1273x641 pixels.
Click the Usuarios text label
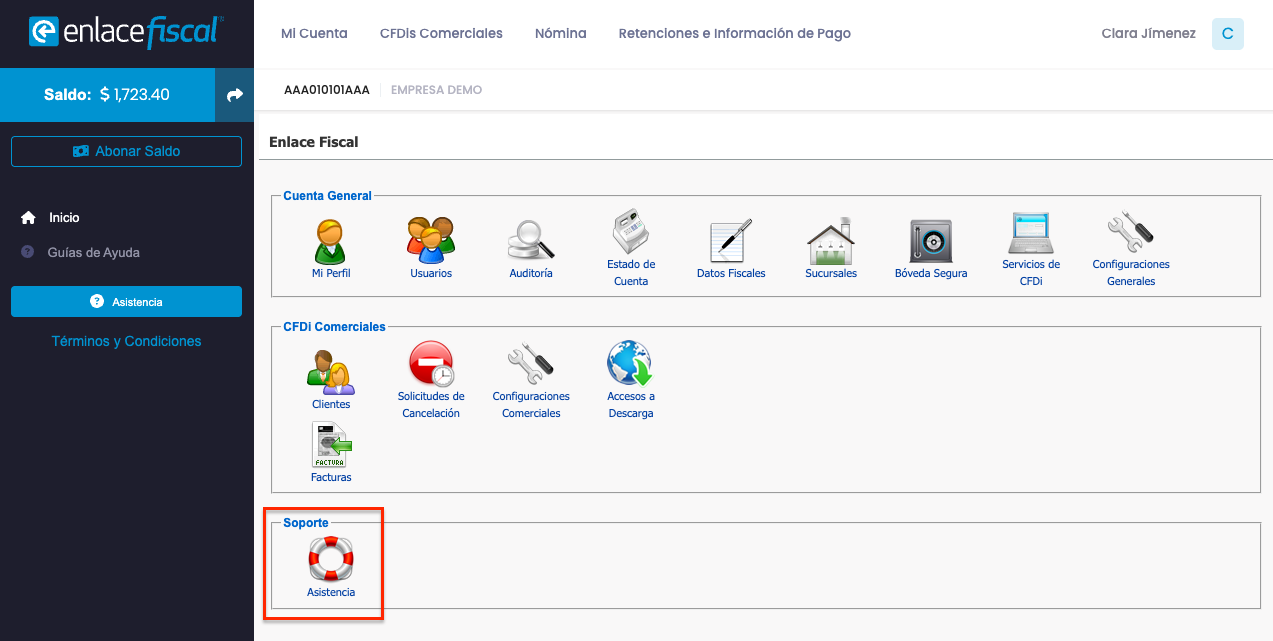coord(431,273)
